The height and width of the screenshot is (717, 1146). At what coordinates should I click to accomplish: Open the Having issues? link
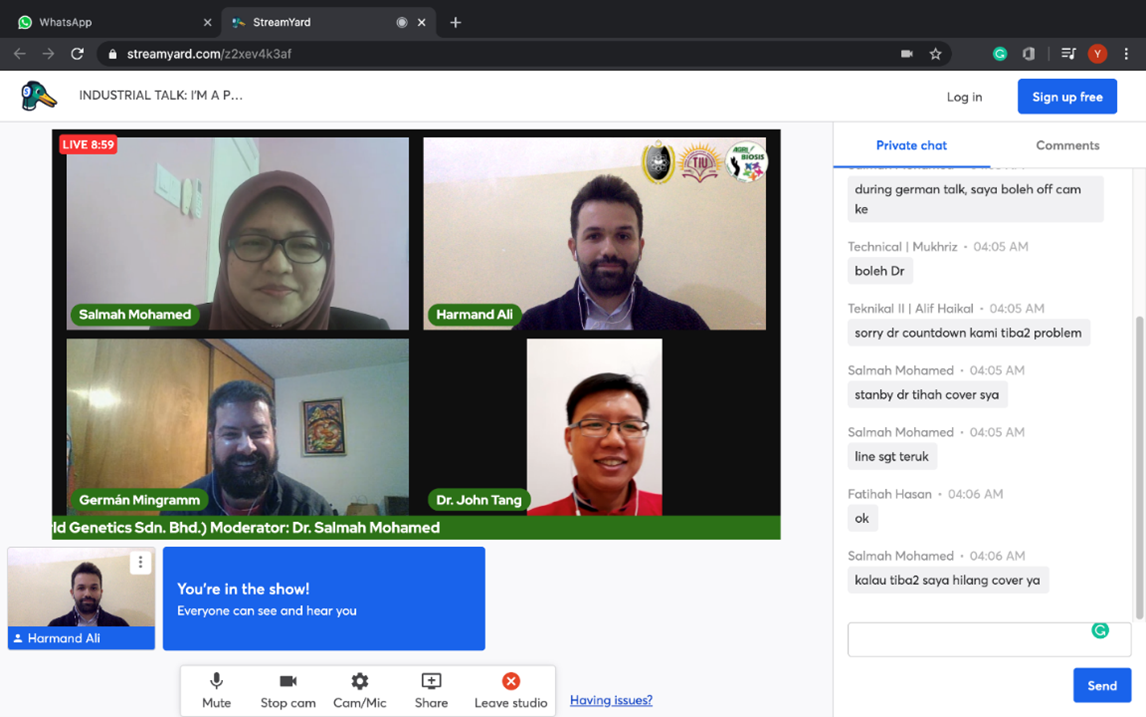pyautogui.click(x=611, y=700)
